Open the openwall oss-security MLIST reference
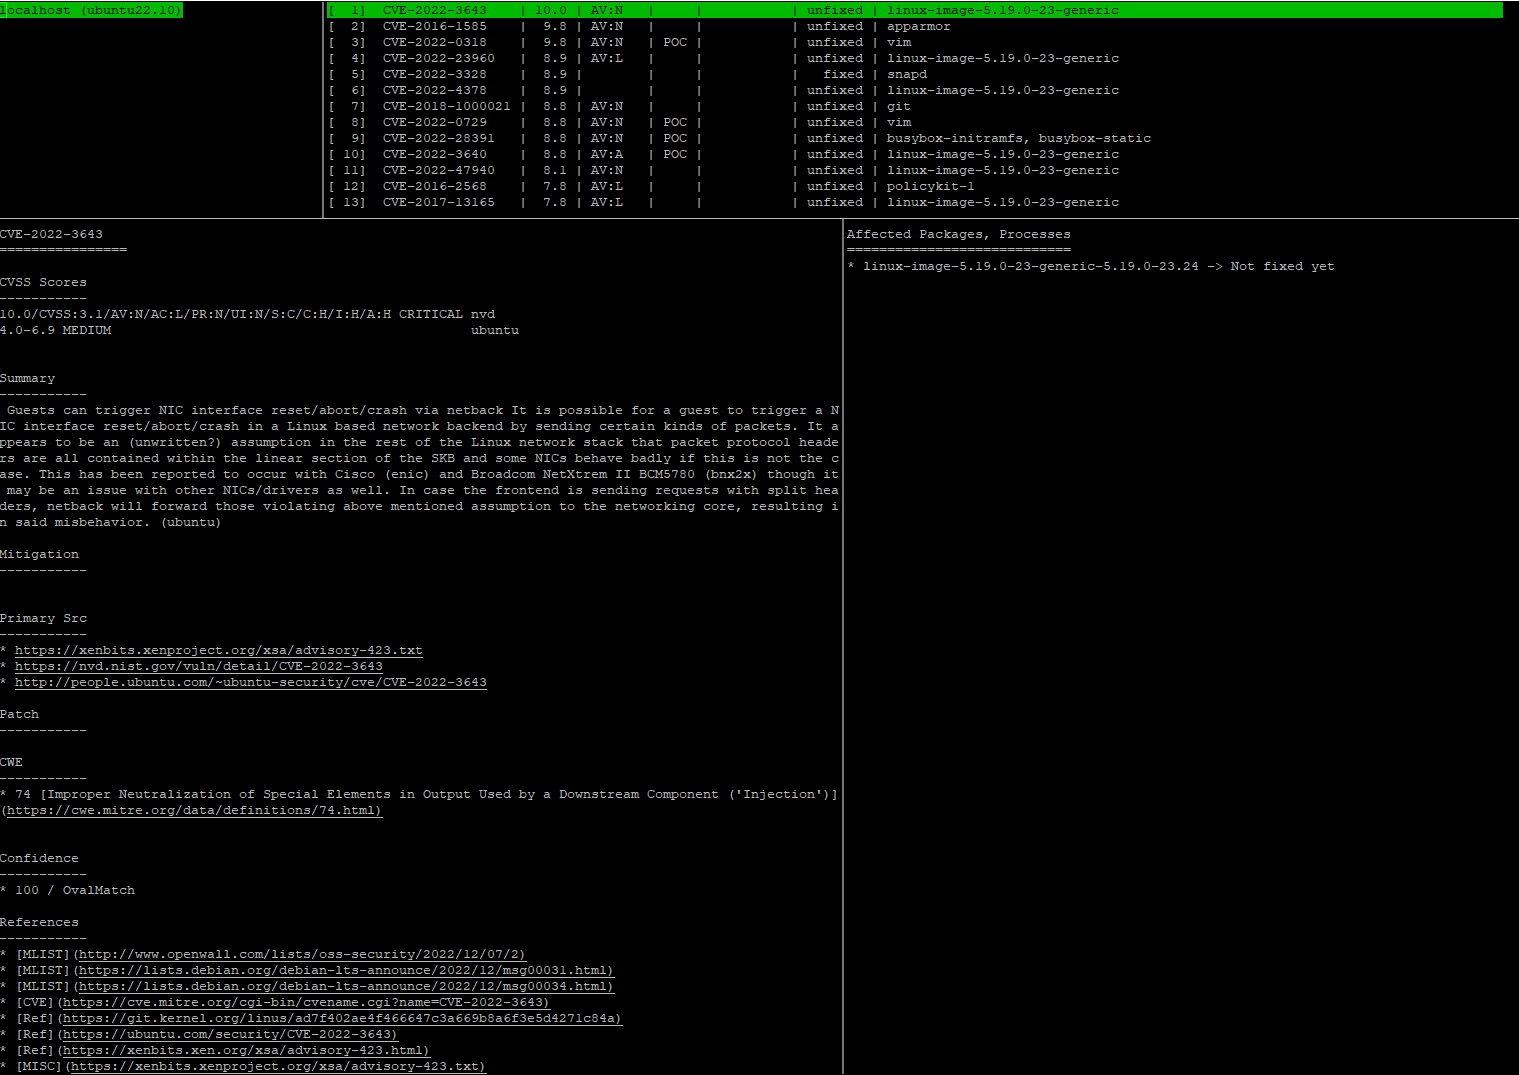Image resolution: width=1519 pixels, height=1075 pixels. point(302,954)
